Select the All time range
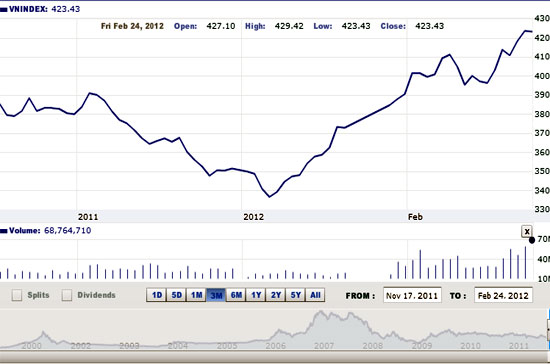 [315, 295]
